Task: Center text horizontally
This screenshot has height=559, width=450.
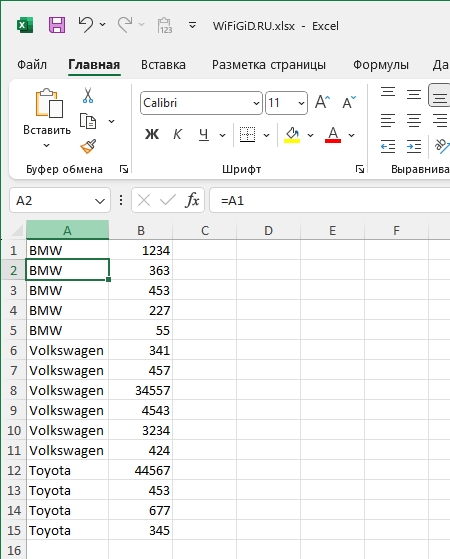Action: pos(414,120)
